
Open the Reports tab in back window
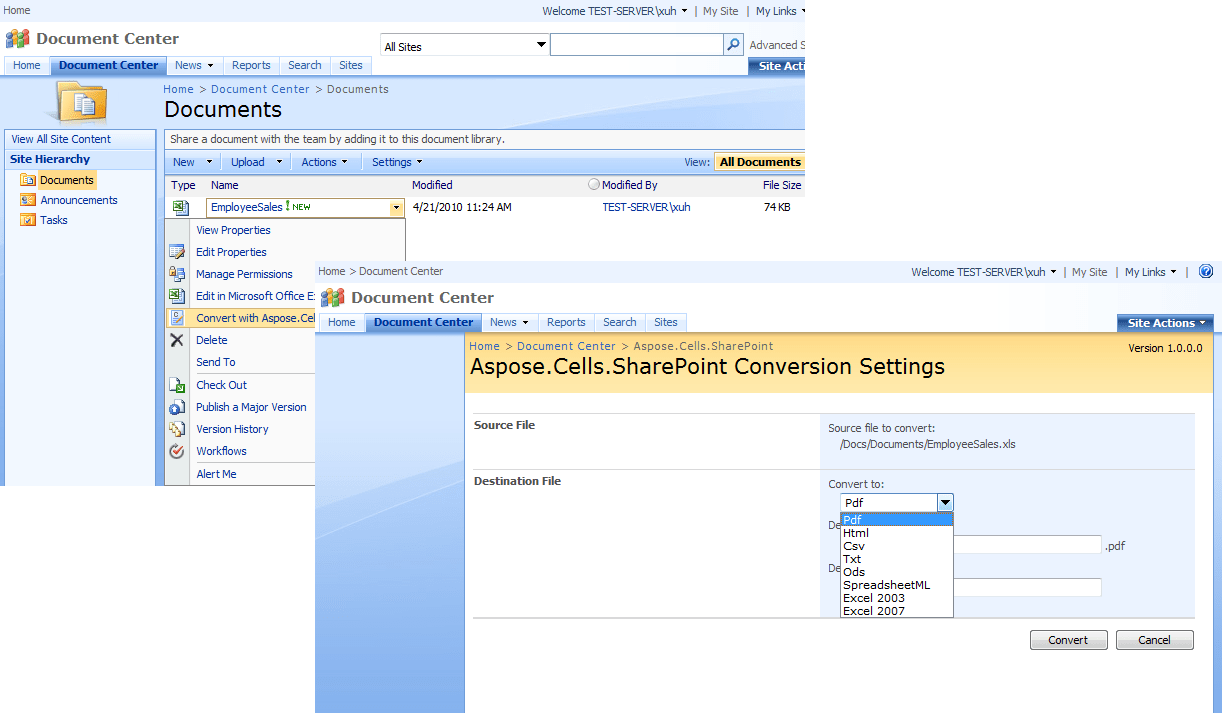click(x=251, y=65)
